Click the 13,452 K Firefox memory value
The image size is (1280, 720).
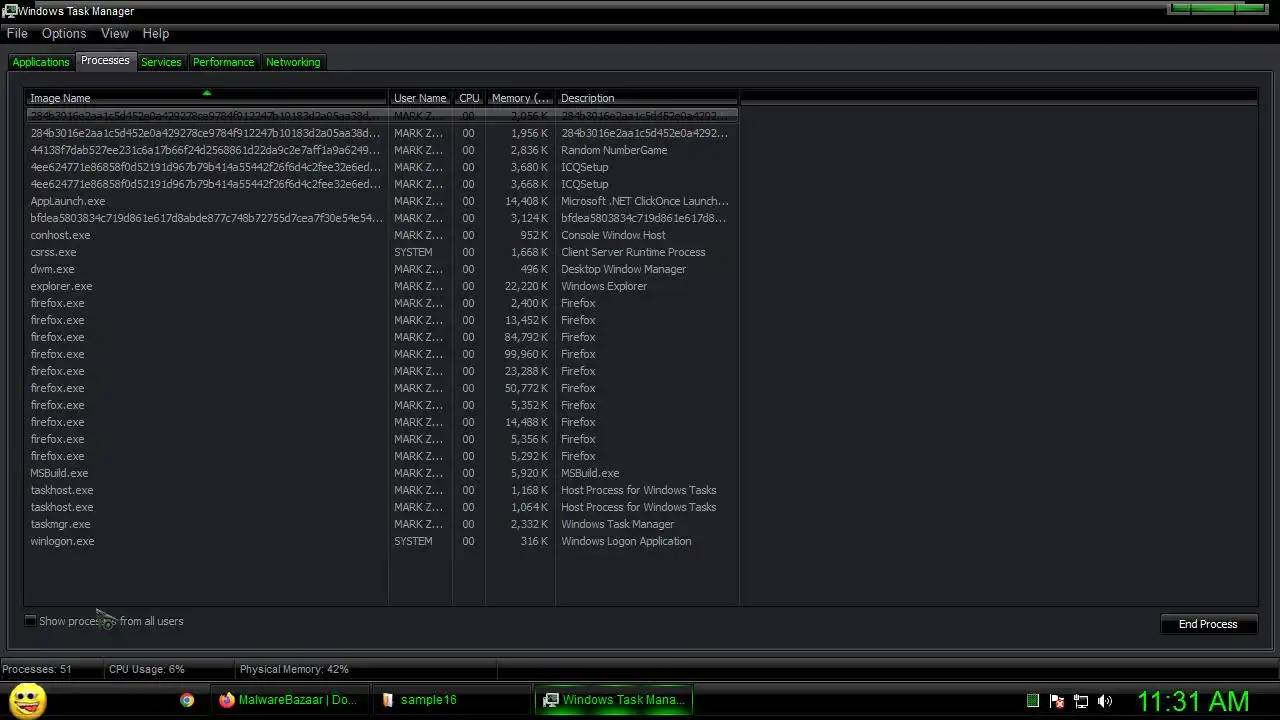(526, 320)
